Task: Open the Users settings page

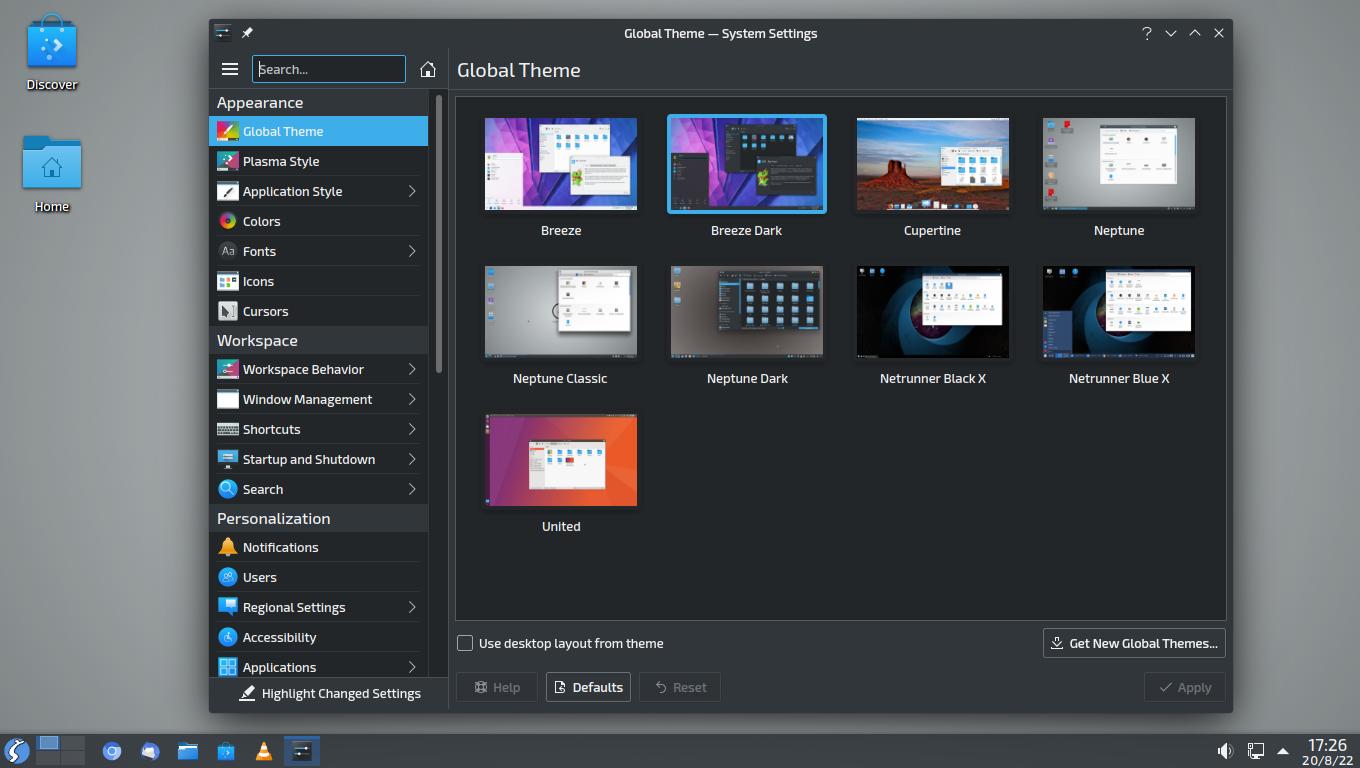Action: [318, 577]
